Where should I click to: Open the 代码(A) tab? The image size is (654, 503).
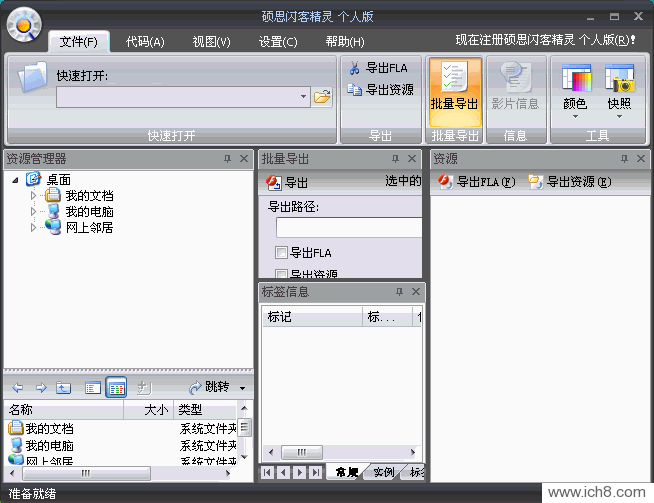coord(145,41)
